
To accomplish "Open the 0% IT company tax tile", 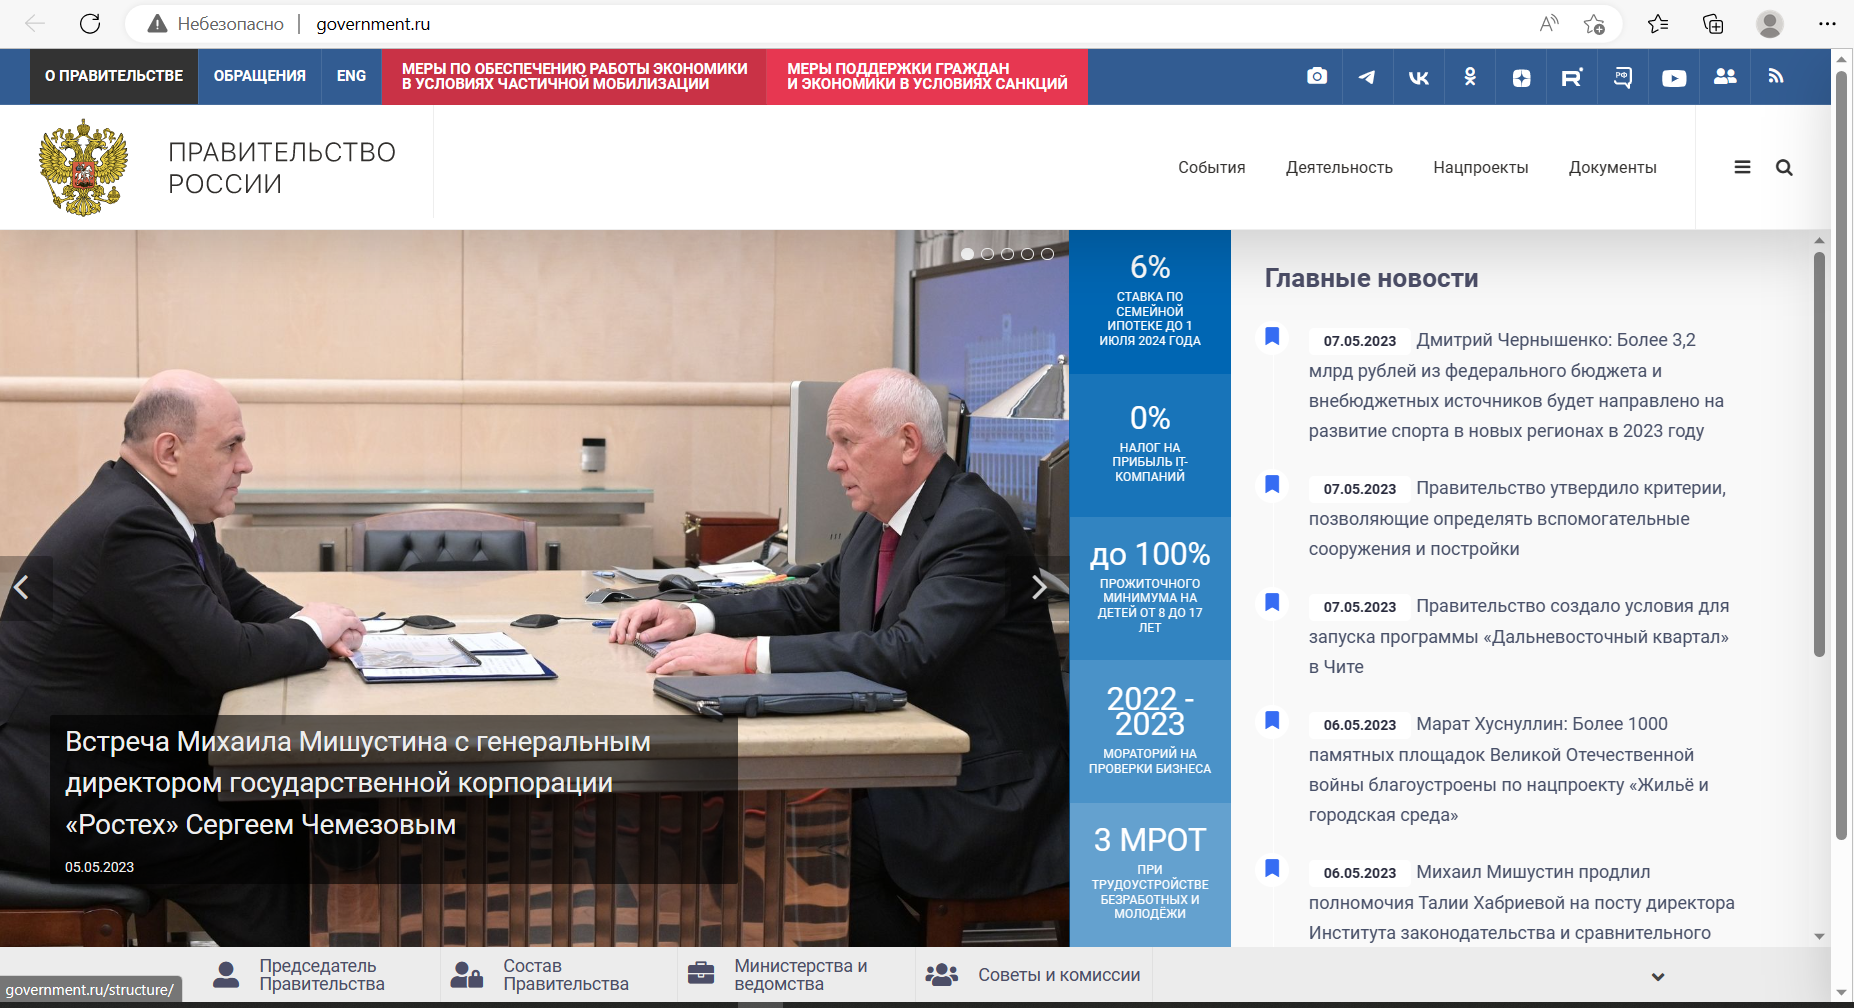I will 1150,445.
